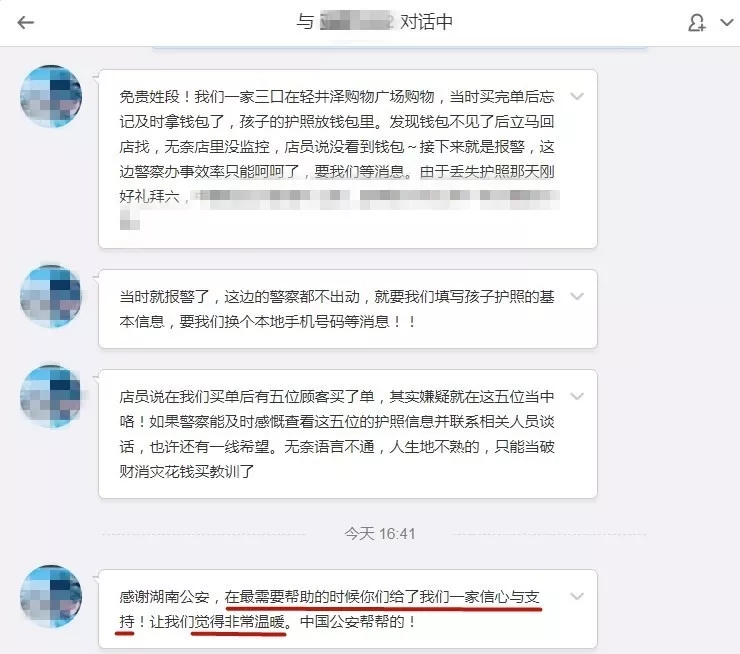The height and width of the screenshot is (654, 740).
Task: Click the blurred contact name in header
Action: click(x=356, y=22)
